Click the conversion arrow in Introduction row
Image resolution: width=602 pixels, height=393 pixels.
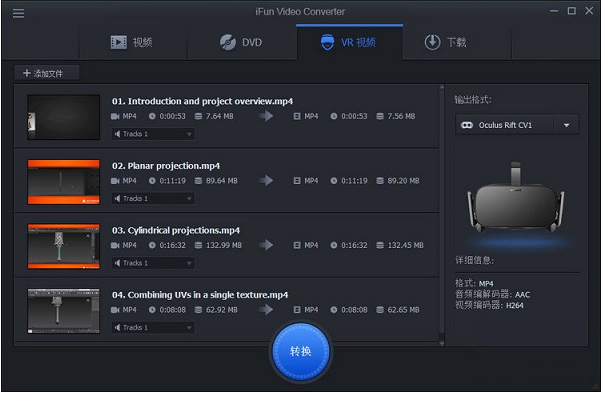266,116
